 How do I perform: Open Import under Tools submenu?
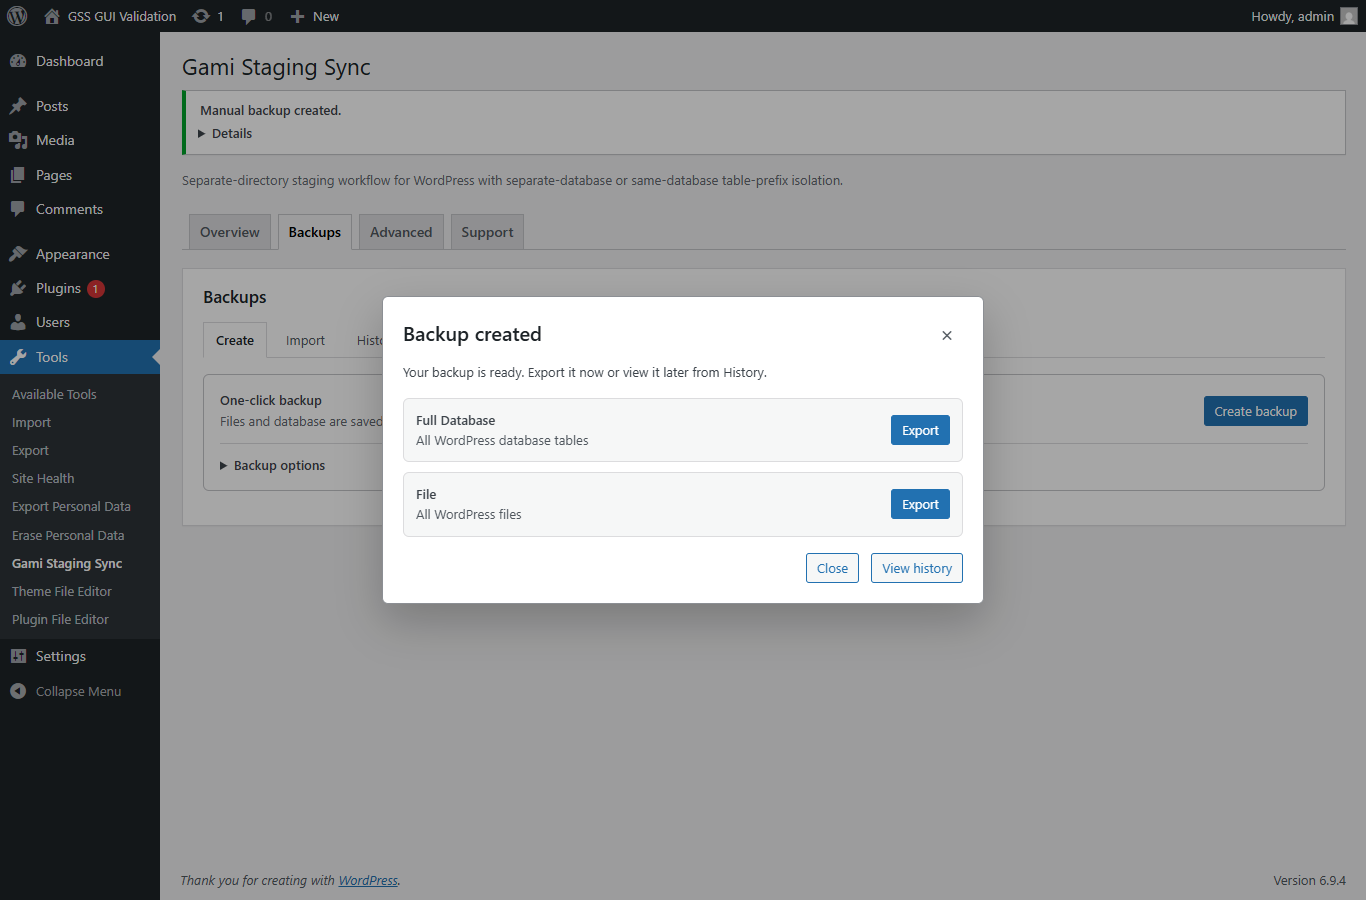tap(31, 422)
